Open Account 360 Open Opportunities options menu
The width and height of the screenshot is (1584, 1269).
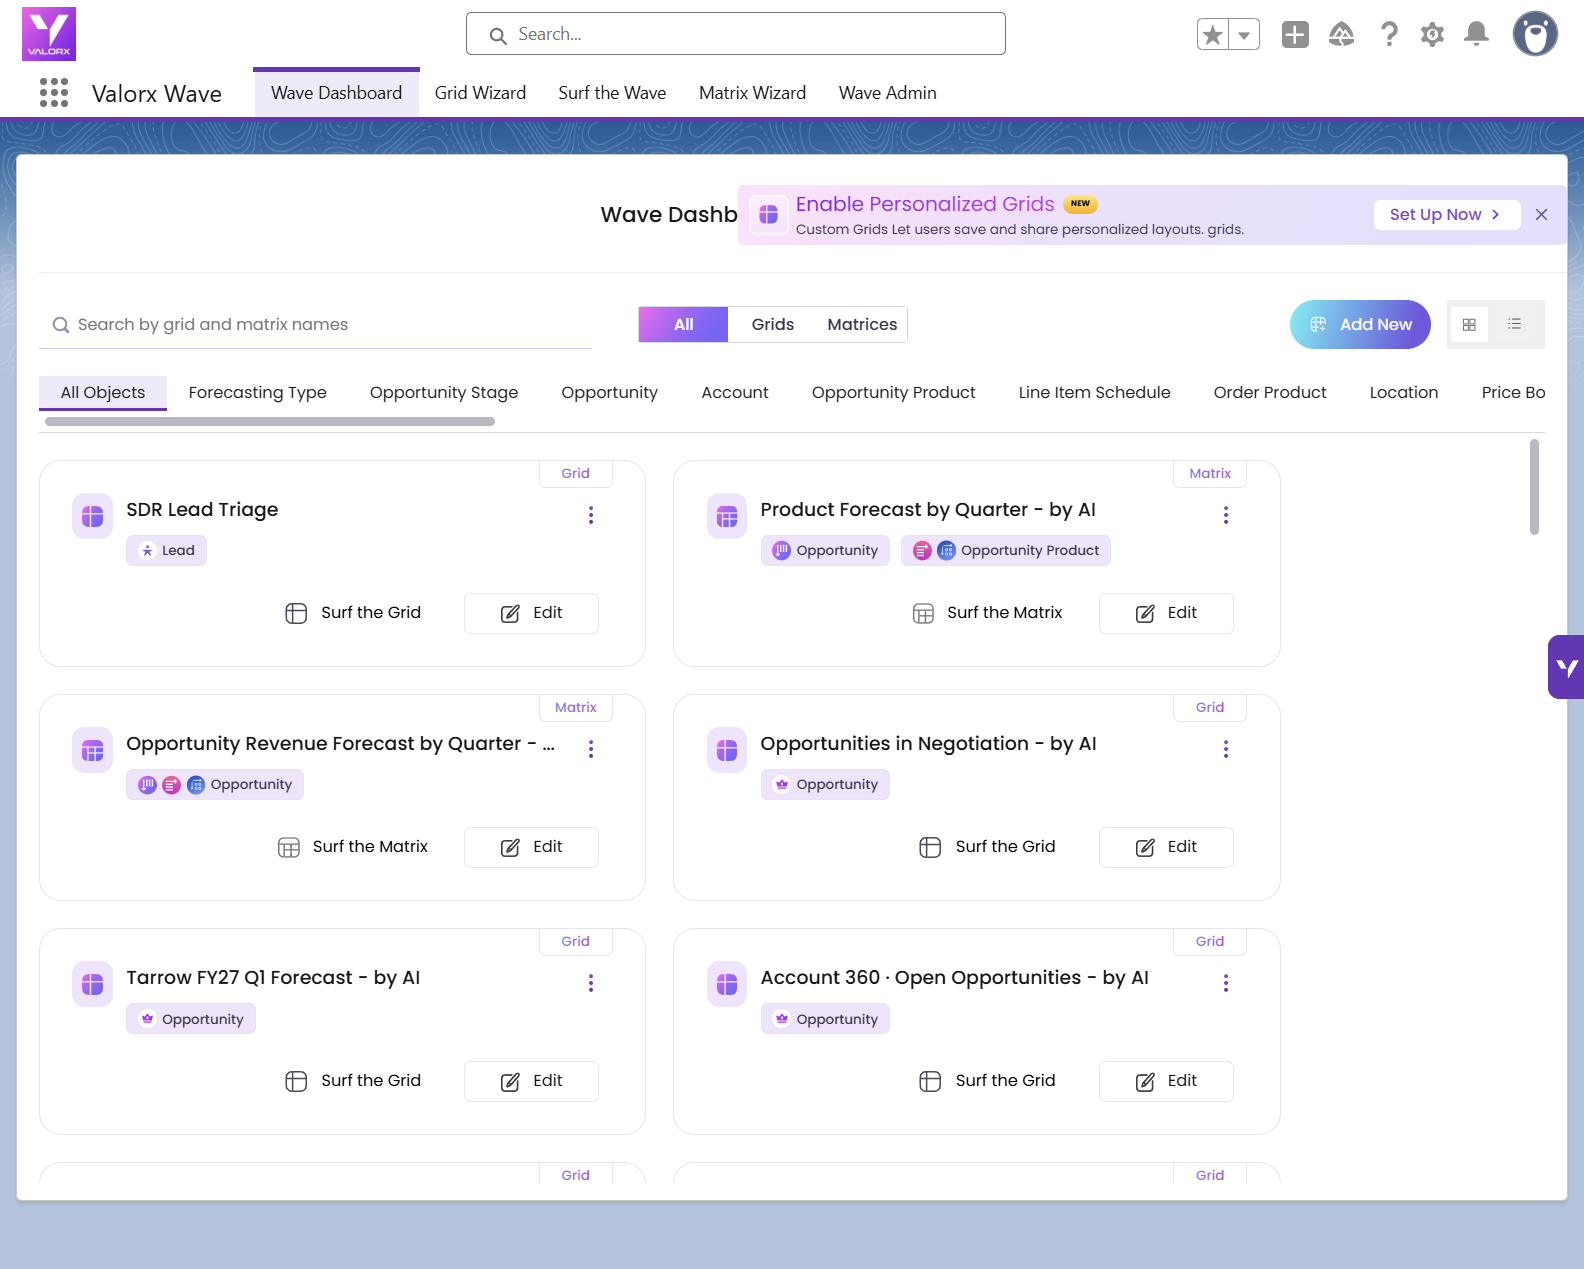point(1226,983)
